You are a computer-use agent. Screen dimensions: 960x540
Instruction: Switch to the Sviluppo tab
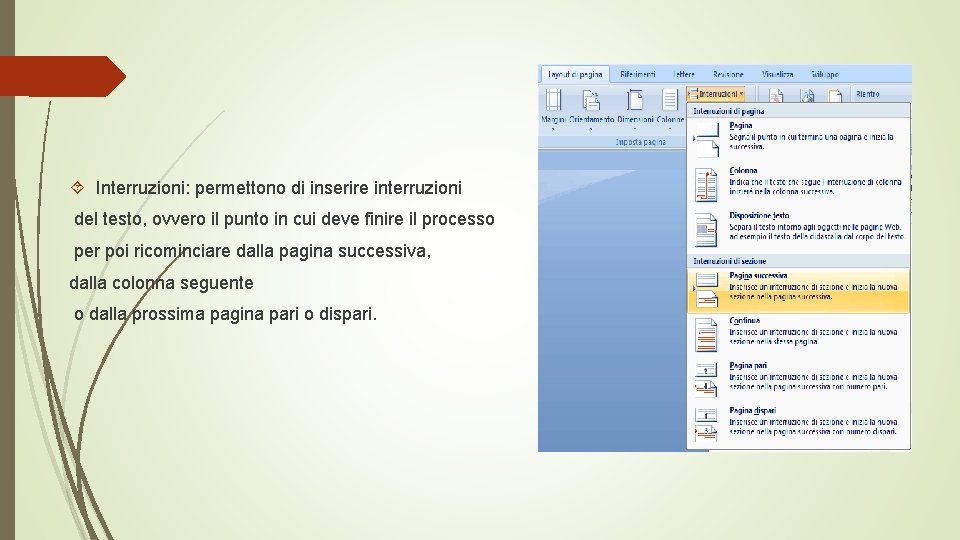coord(825,75)
